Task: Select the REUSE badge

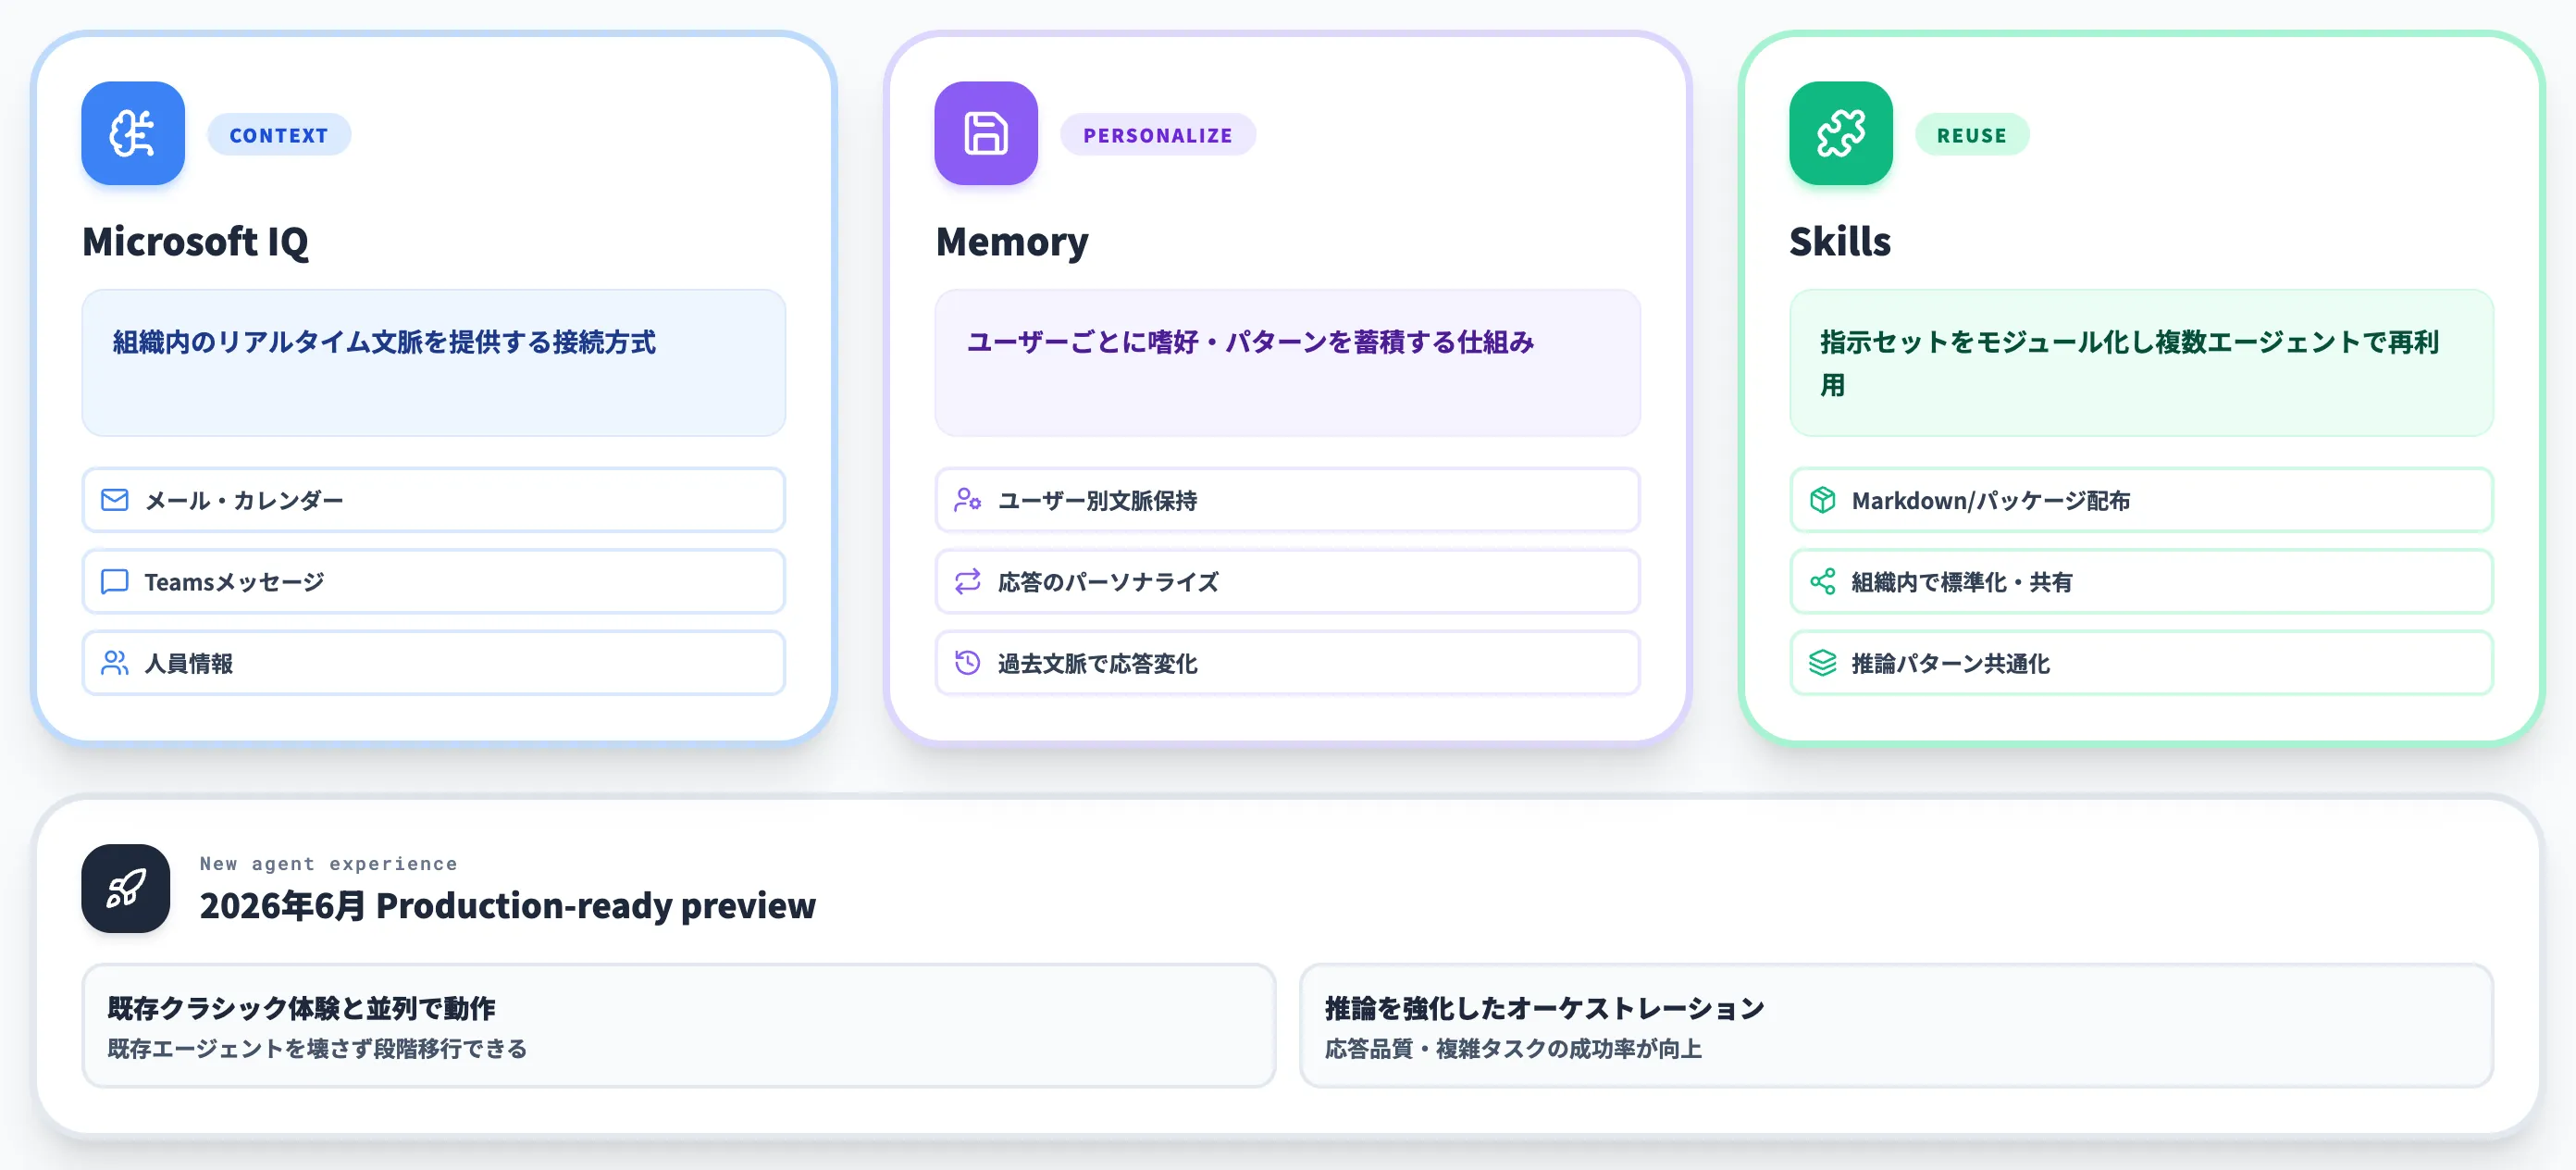Action: click(1972, 135)
